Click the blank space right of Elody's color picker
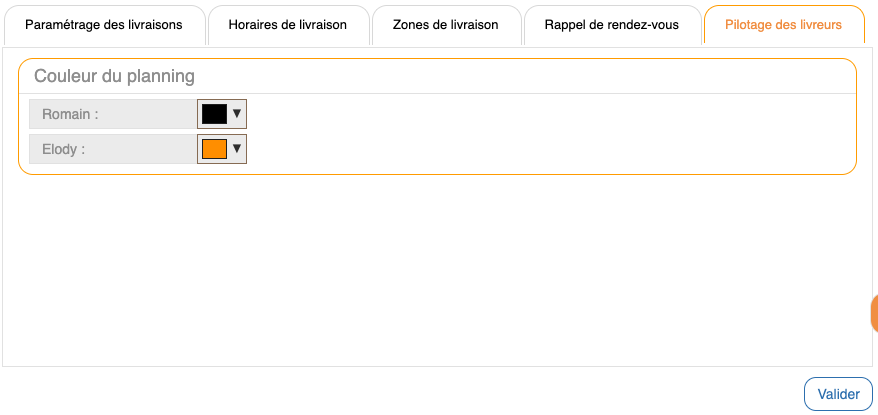 click(x=550, y=149)
